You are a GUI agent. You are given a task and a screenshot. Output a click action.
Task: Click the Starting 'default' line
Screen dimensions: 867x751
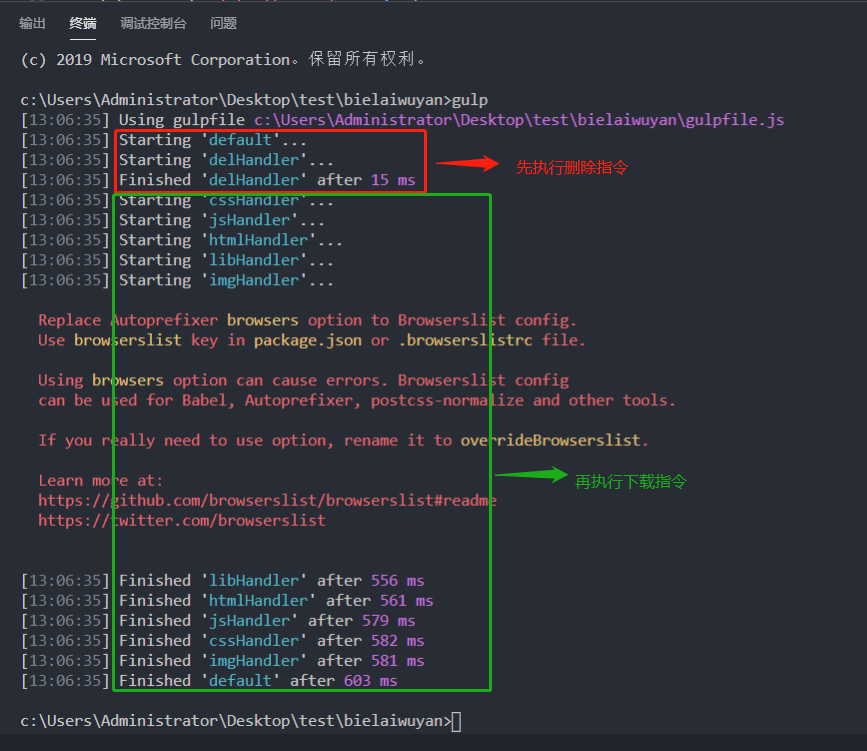click(163, 140)
